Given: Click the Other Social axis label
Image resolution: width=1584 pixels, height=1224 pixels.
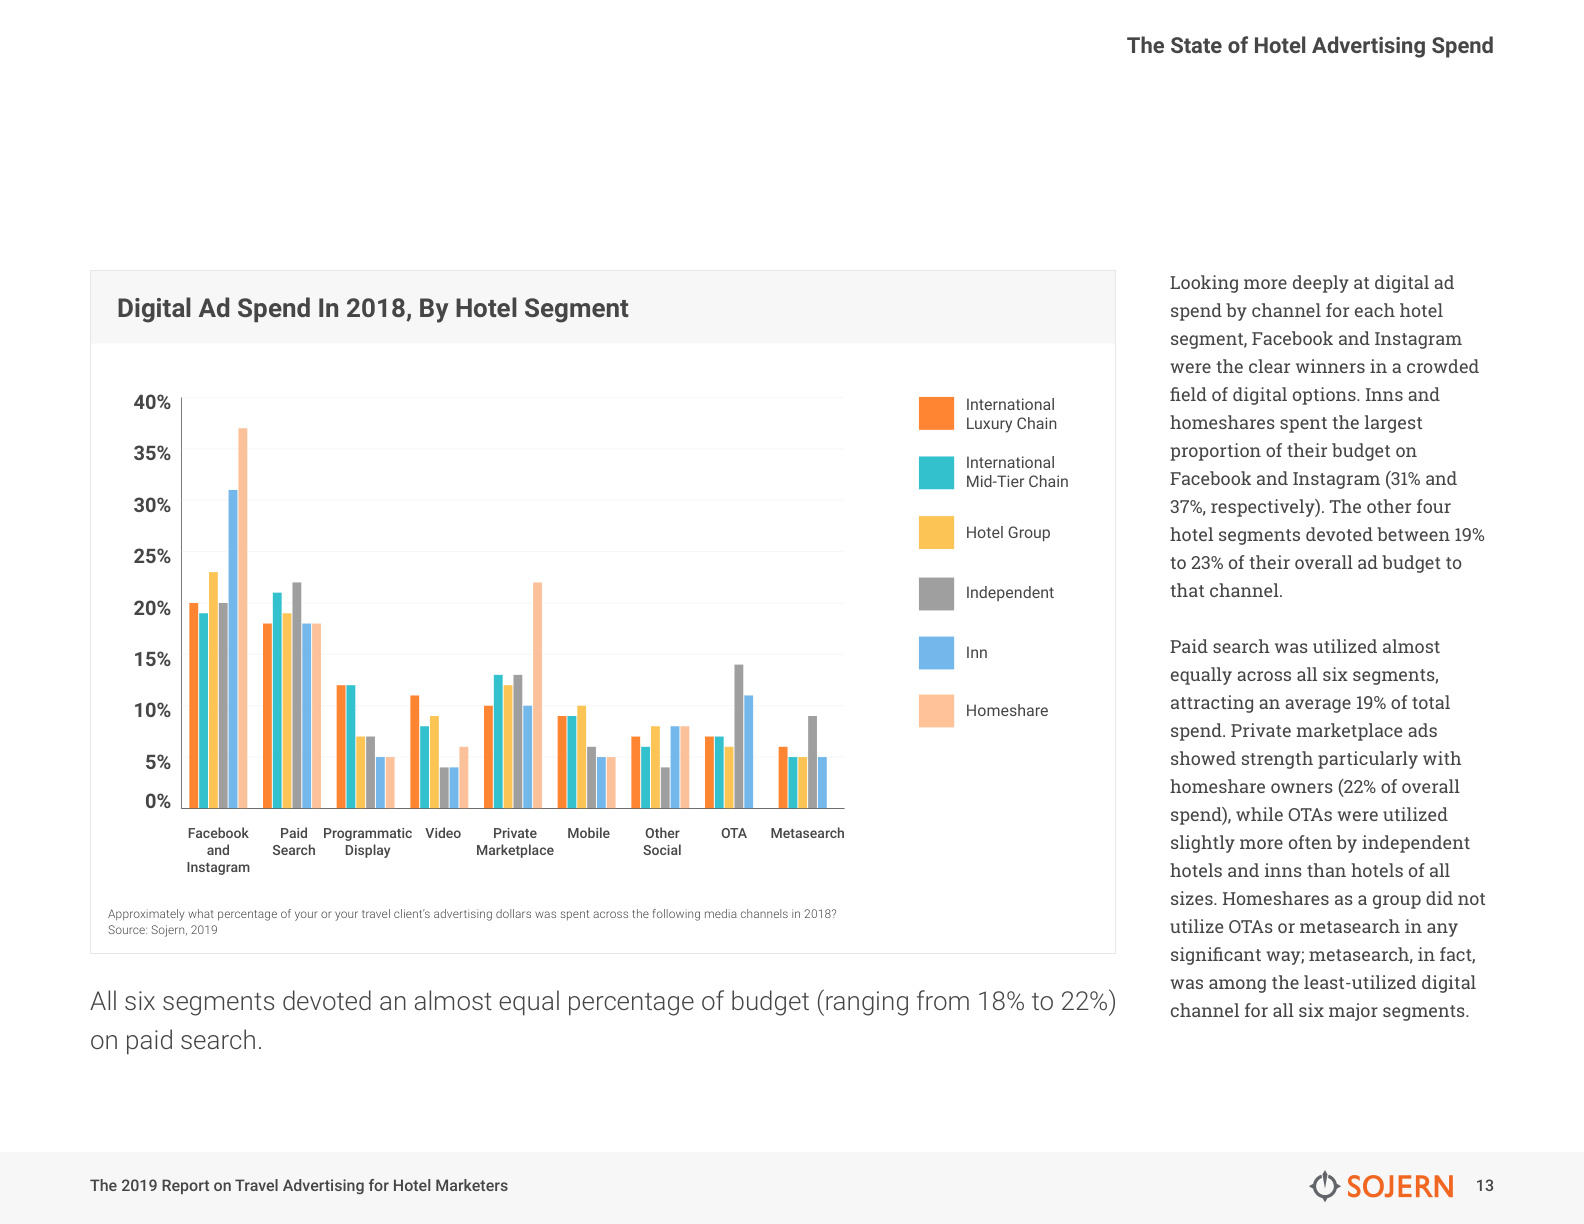Looking at the screenshot, I should coord(662,842).
